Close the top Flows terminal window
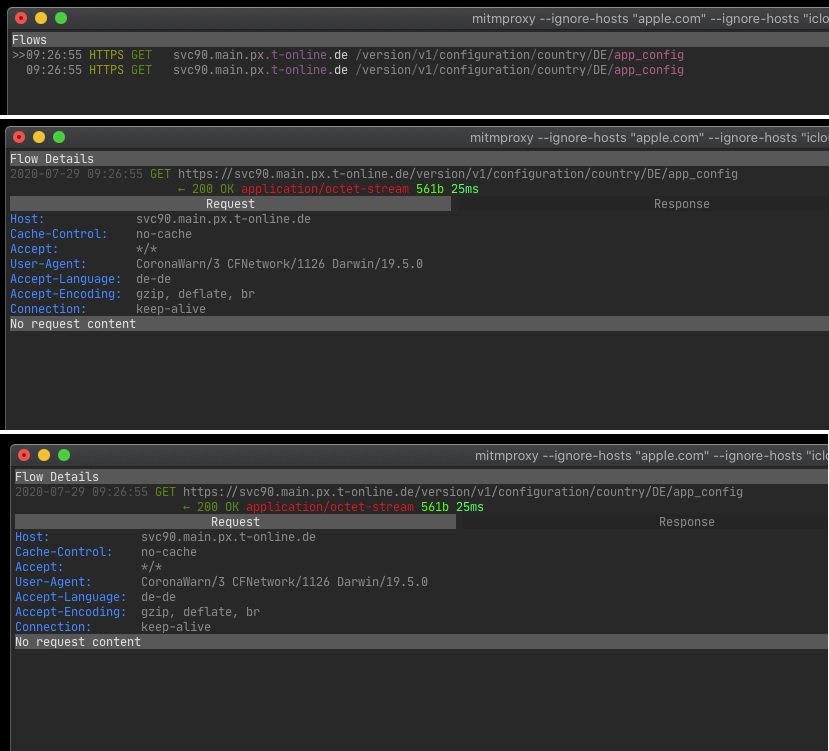This screenshot has width=829, height=751. 21,18
